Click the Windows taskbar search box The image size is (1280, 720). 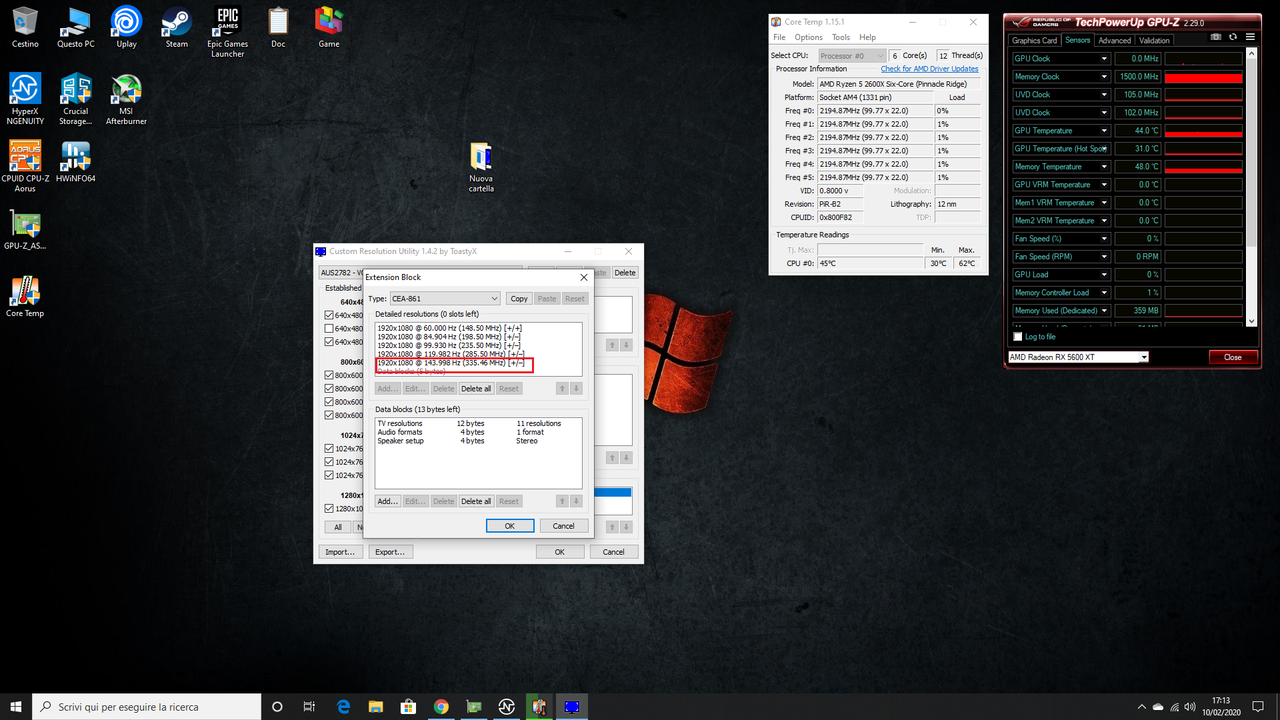(146, 706)
